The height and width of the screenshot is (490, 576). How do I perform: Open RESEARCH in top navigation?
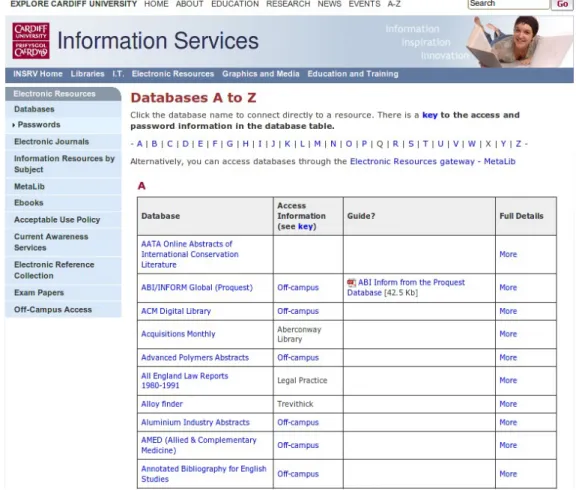tap(288, 4)
